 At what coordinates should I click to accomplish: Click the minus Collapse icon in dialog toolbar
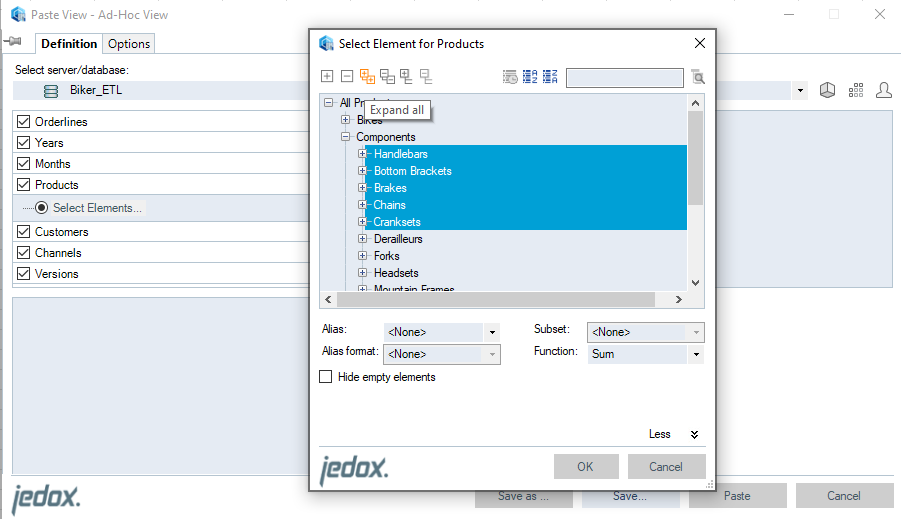(347, 77)
